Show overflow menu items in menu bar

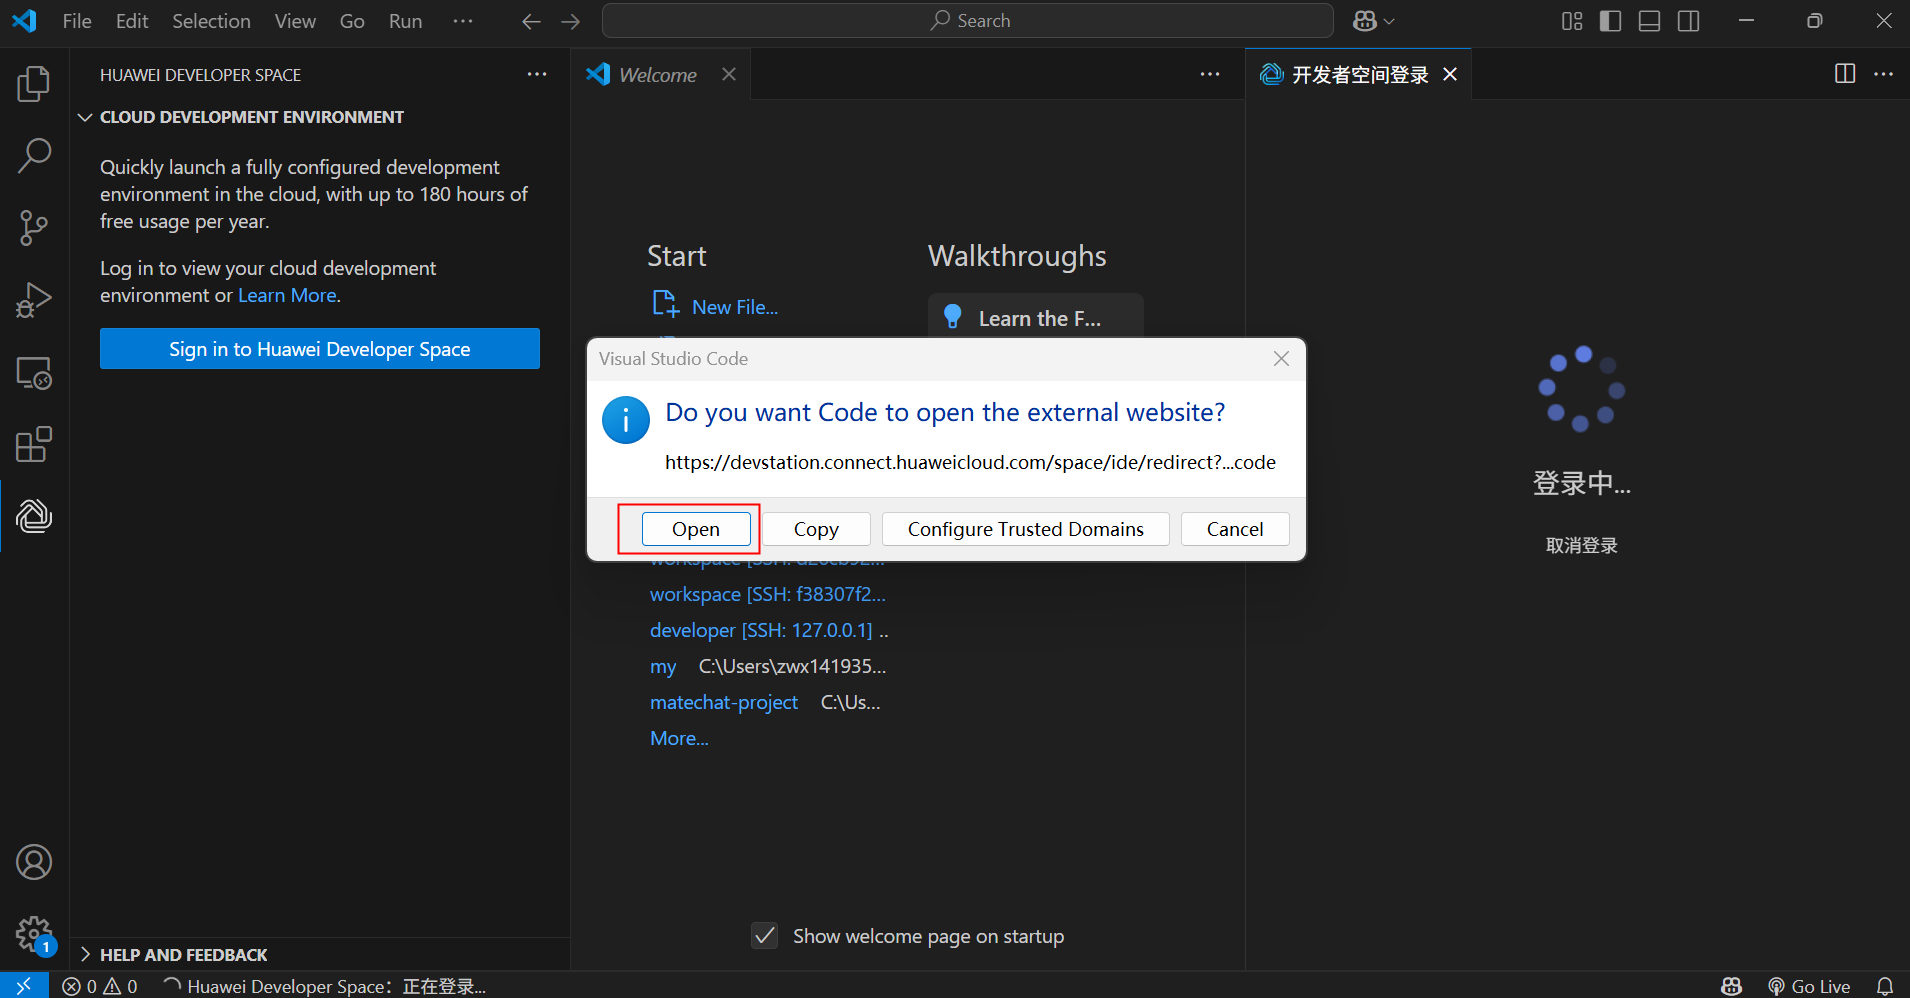coord(463,21)
